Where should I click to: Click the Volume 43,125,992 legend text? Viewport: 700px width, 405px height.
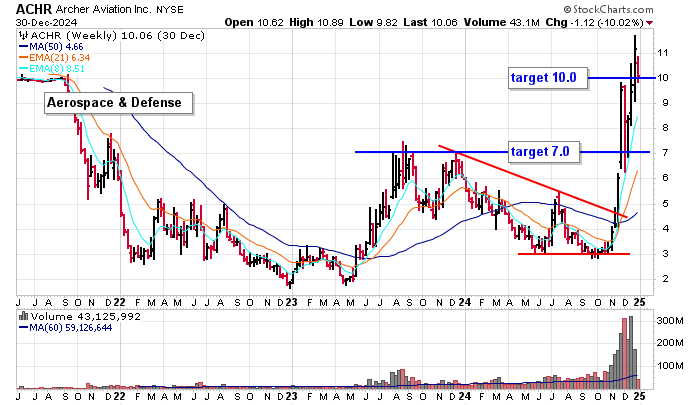85,317
